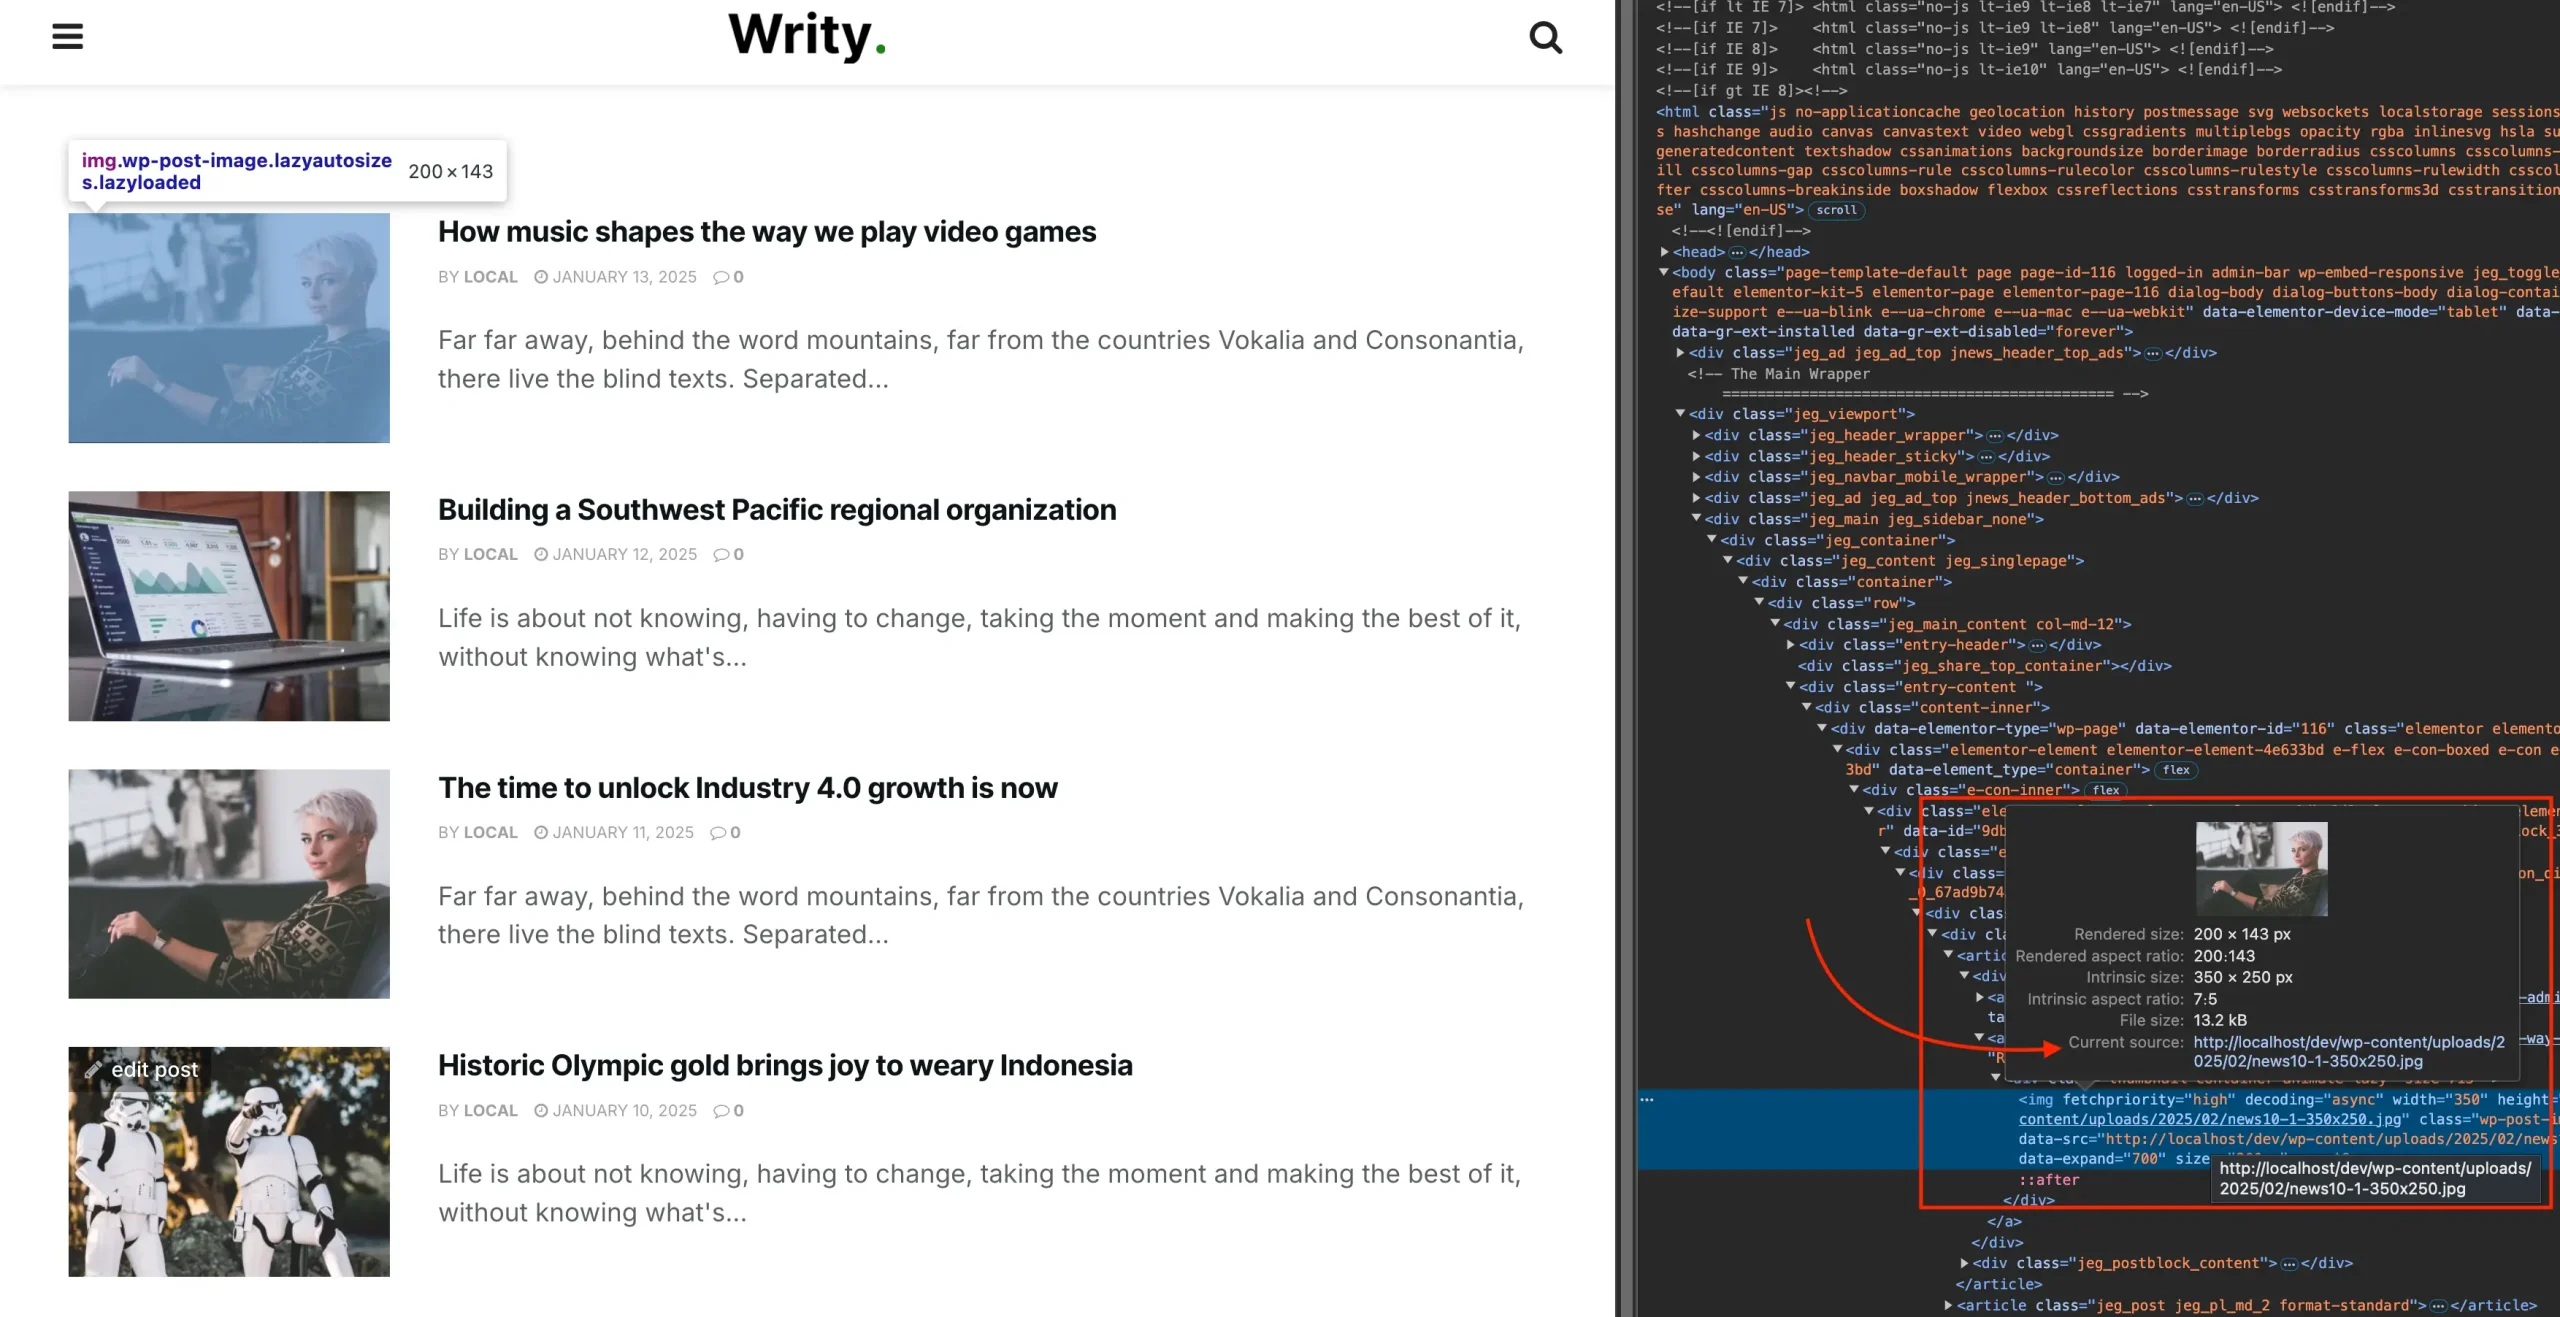Click the stormtroopers post thumbnail
This screenshot has height=1317, width=2560.
[x=229, y=1162]
